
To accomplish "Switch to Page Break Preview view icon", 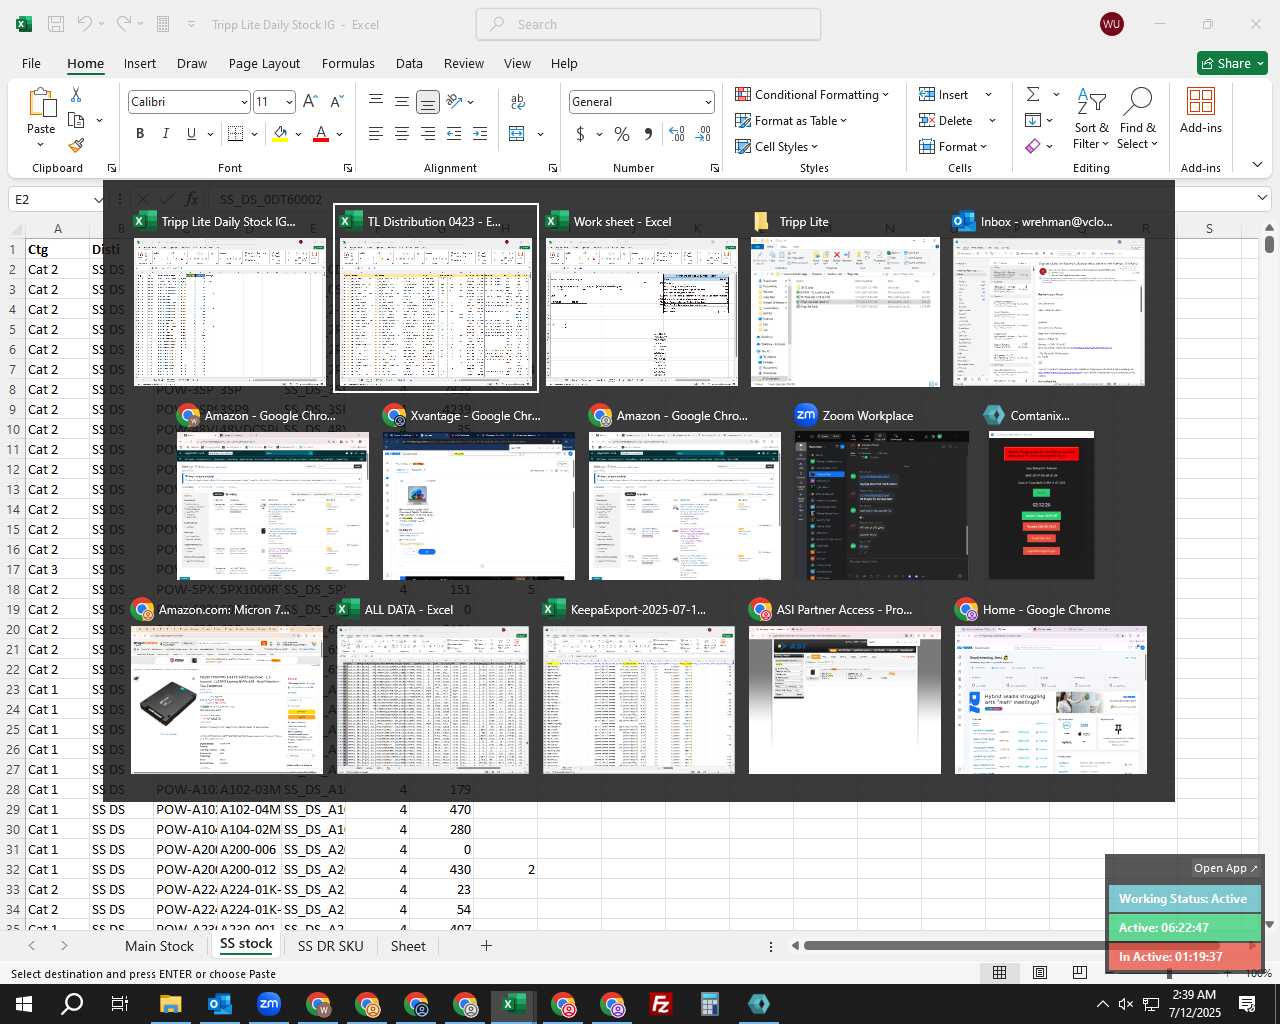I will pos(1079,972).
